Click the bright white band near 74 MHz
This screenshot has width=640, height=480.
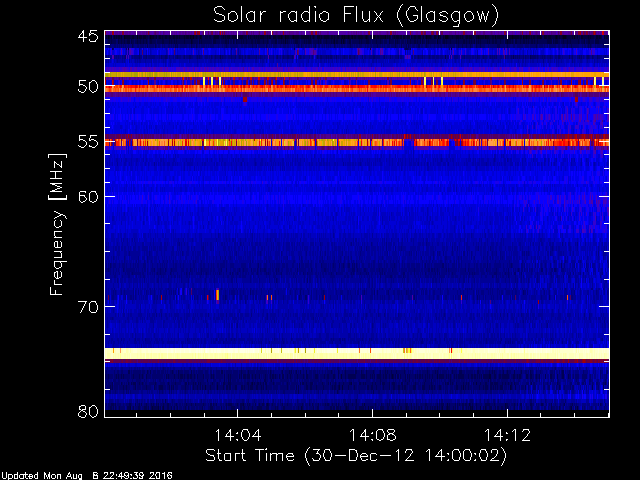[x=357, y=353]
